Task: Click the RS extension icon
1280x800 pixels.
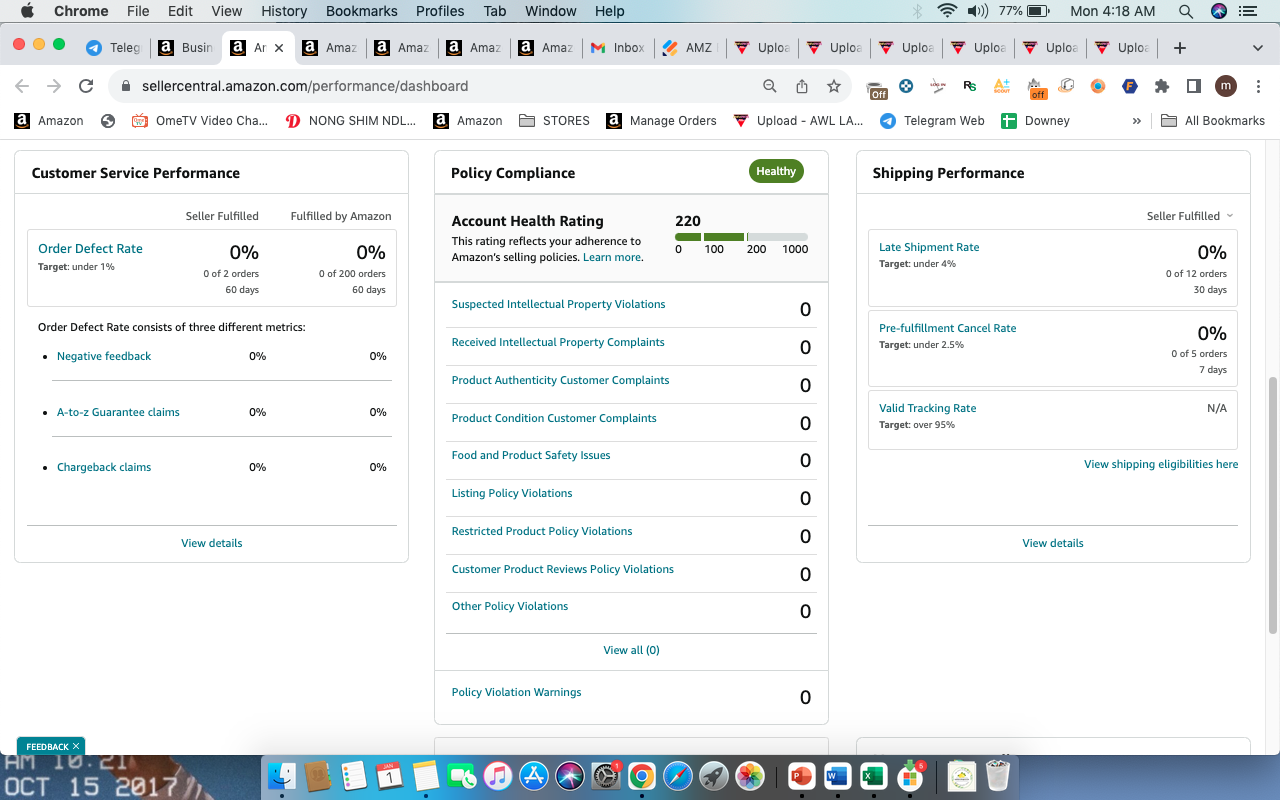Action: click(970, 86)
